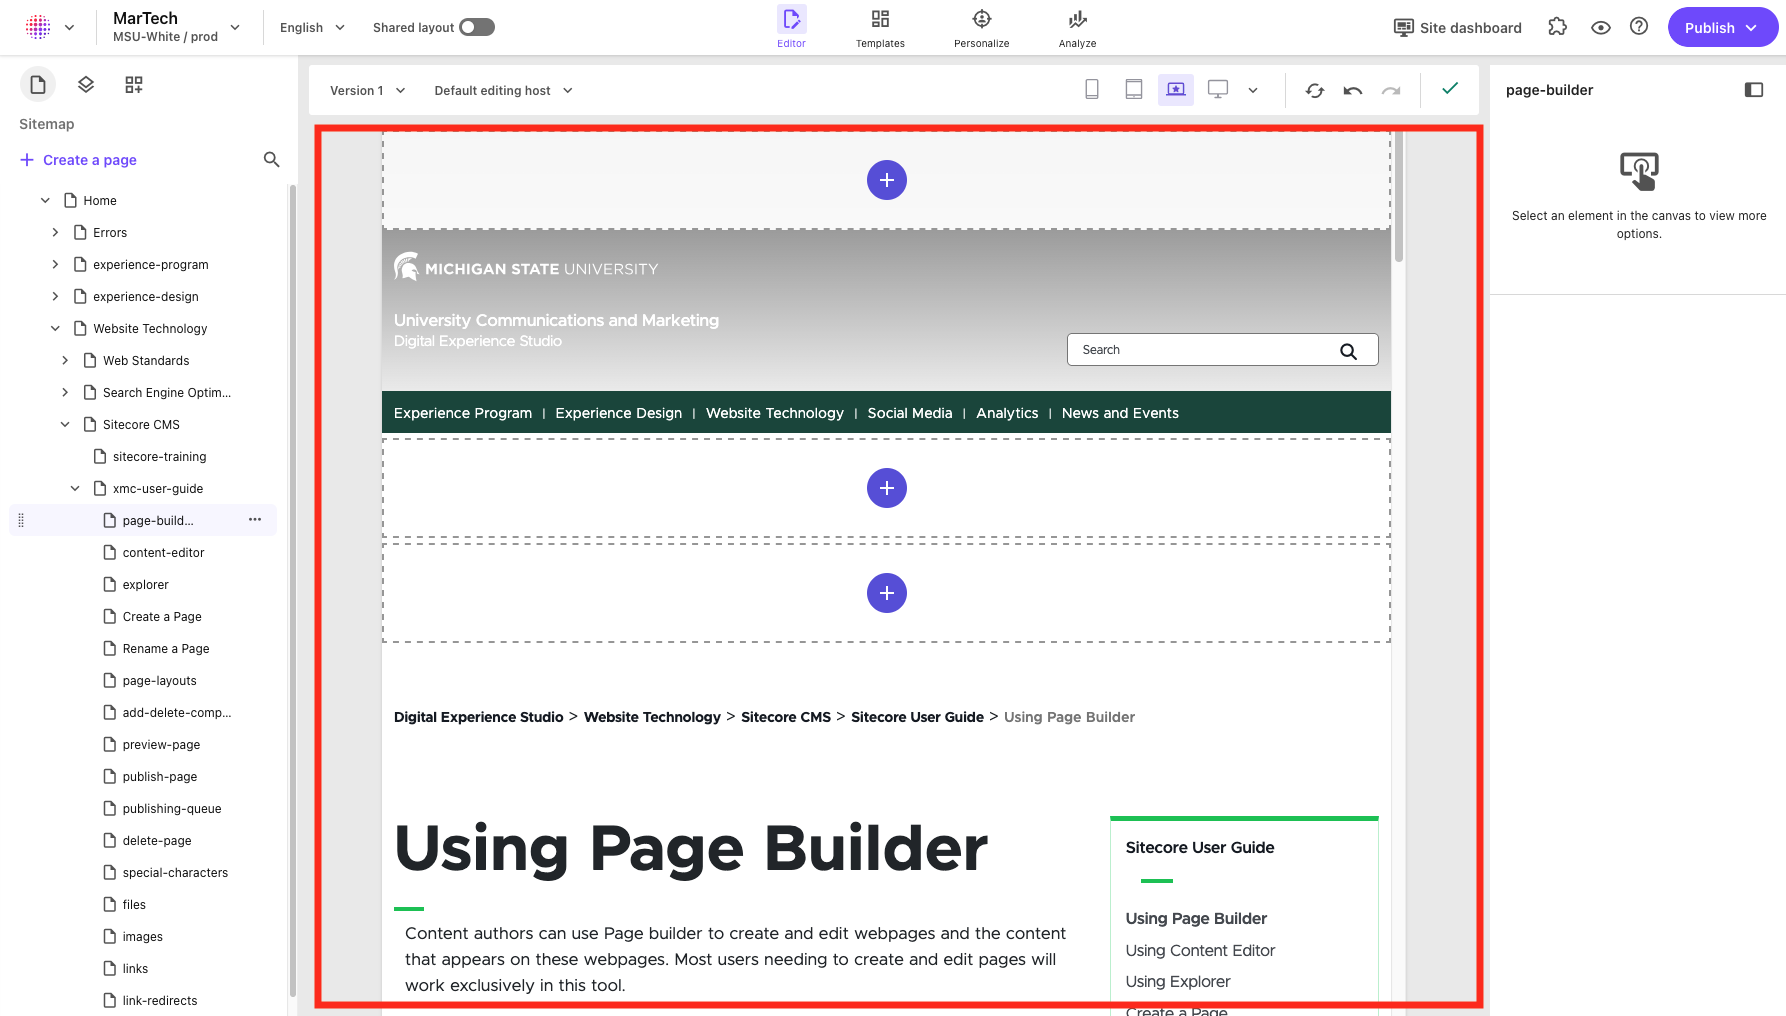Switch to the Templates tab

coord(880,28)
